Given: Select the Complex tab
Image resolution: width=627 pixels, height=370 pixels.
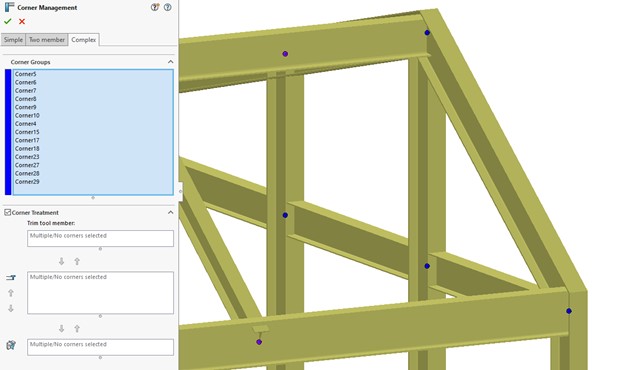Looking at the screenshot, I should (x=84, y=40).
